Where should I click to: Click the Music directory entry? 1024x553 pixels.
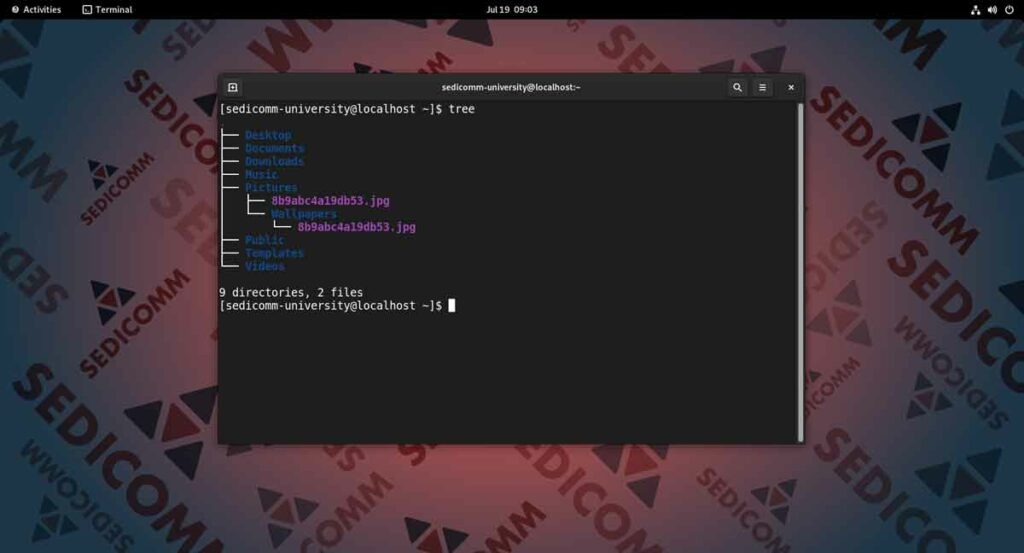(261, 174)
